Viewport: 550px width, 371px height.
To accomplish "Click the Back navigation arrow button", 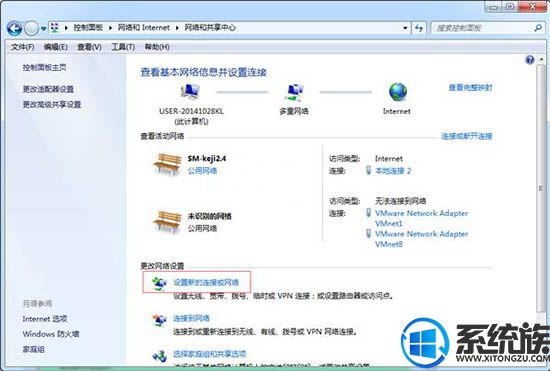I will (x=14, y=28).
